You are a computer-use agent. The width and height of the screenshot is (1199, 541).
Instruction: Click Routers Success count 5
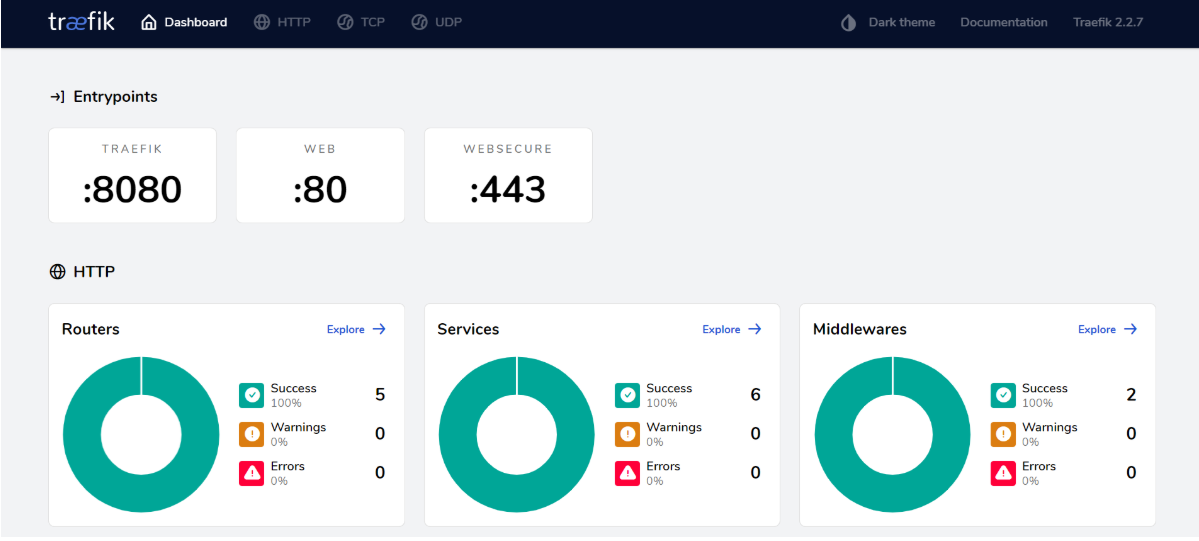(x=380, y=395)
